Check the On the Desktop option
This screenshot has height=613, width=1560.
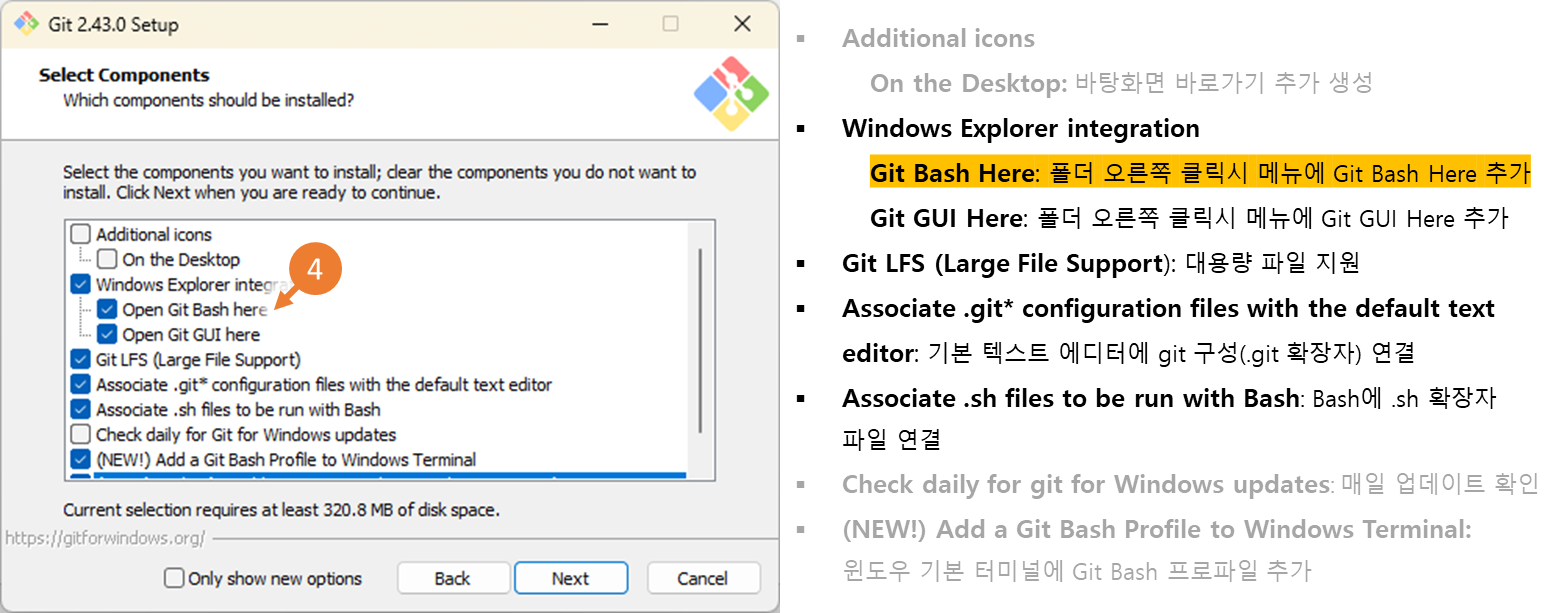[107, 260]
